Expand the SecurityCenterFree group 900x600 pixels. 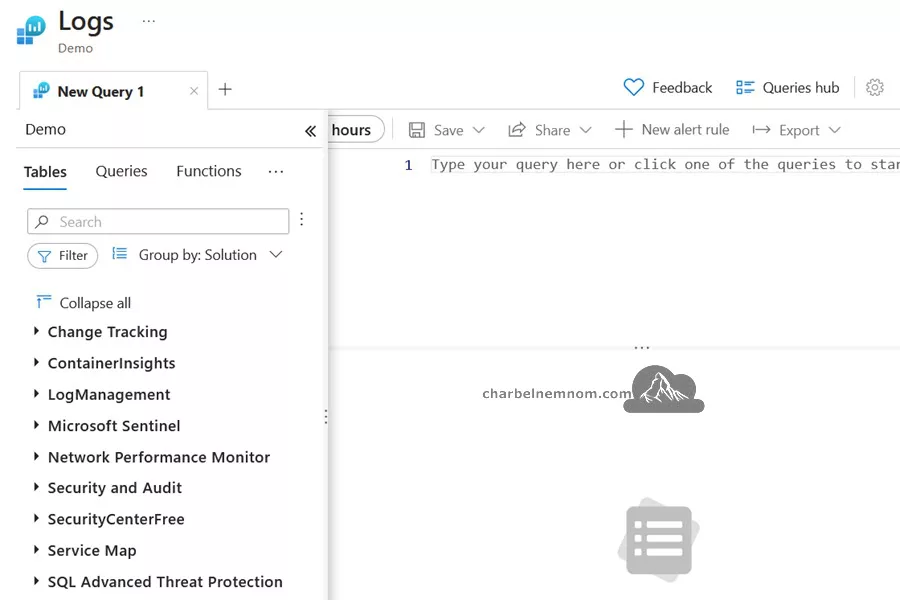(x=36, y=518)
